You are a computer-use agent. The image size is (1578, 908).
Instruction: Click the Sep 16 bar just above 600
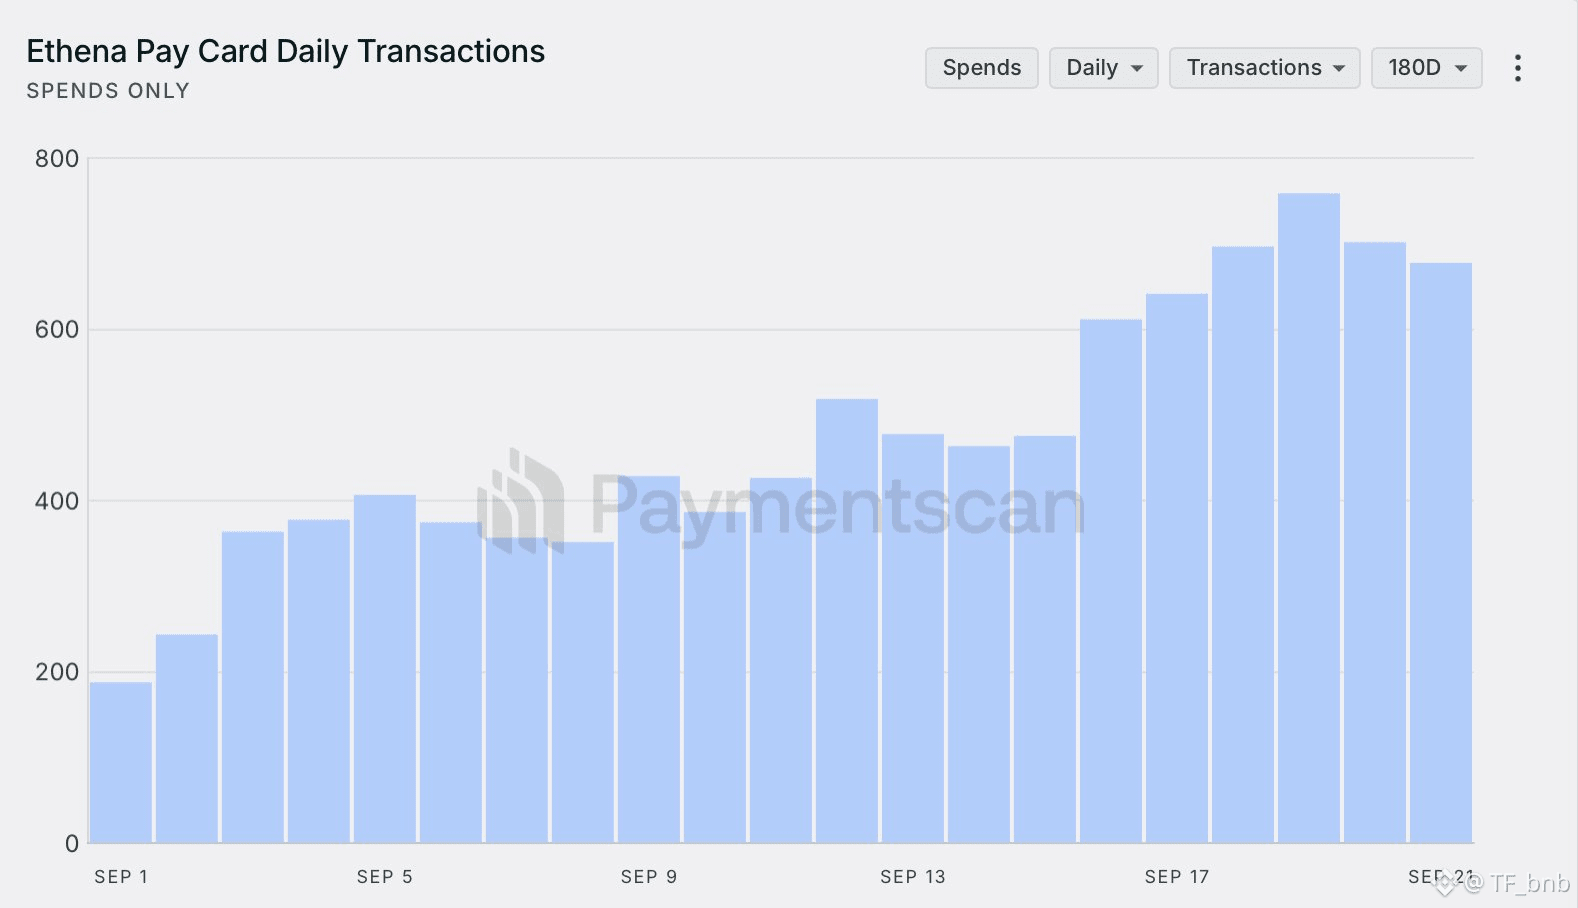pos(1111,581)
